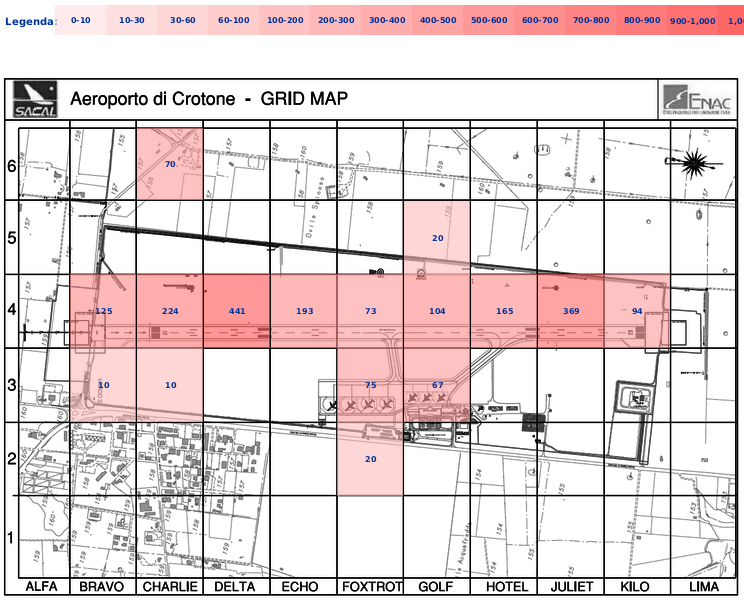This screenshot has height=600, width=744.
Task: Click the DELTA column label
Action: (x=234, y=587)
